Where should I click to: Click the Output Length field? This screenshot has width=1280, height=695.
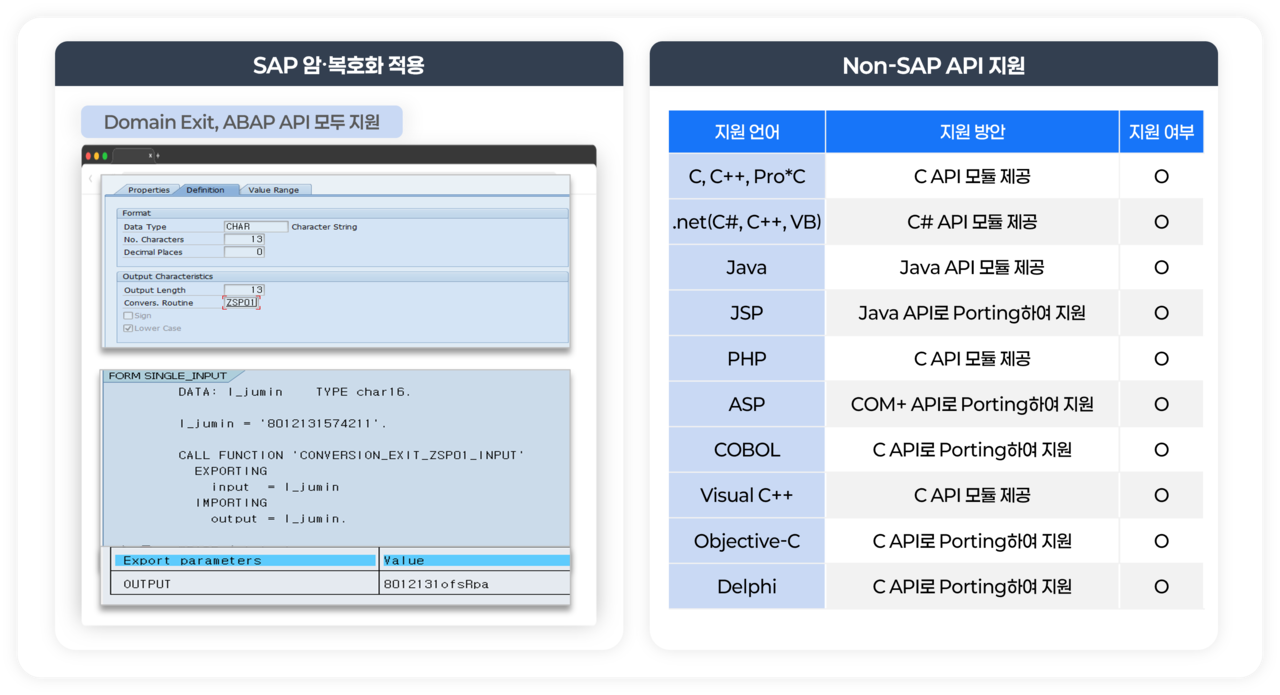click(x=244, y=290)
